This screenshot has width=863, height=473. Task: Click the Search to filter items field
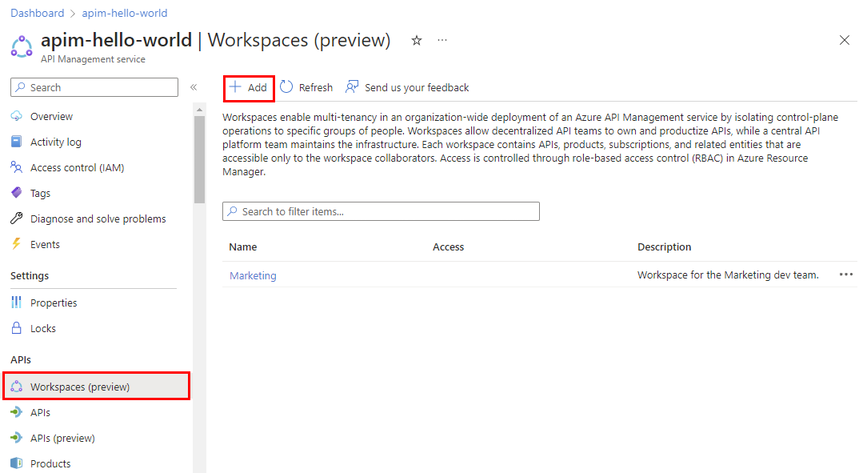pos(381,211)
